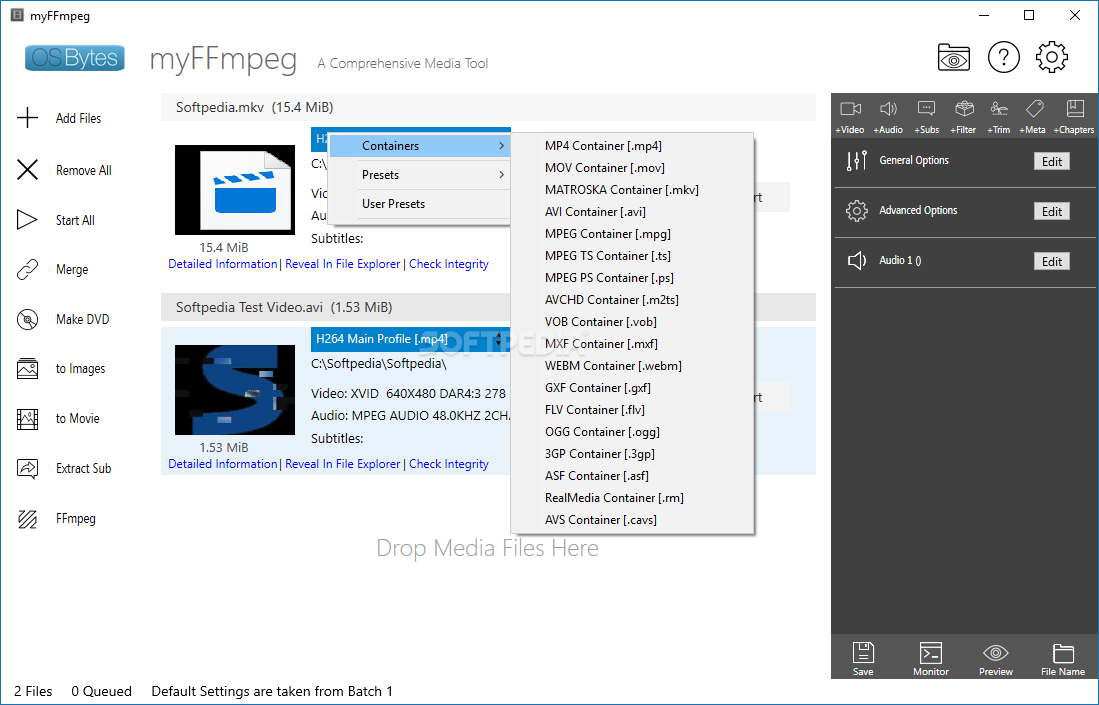Check Integrity of Softpedia.mkv

coord(449,264)
